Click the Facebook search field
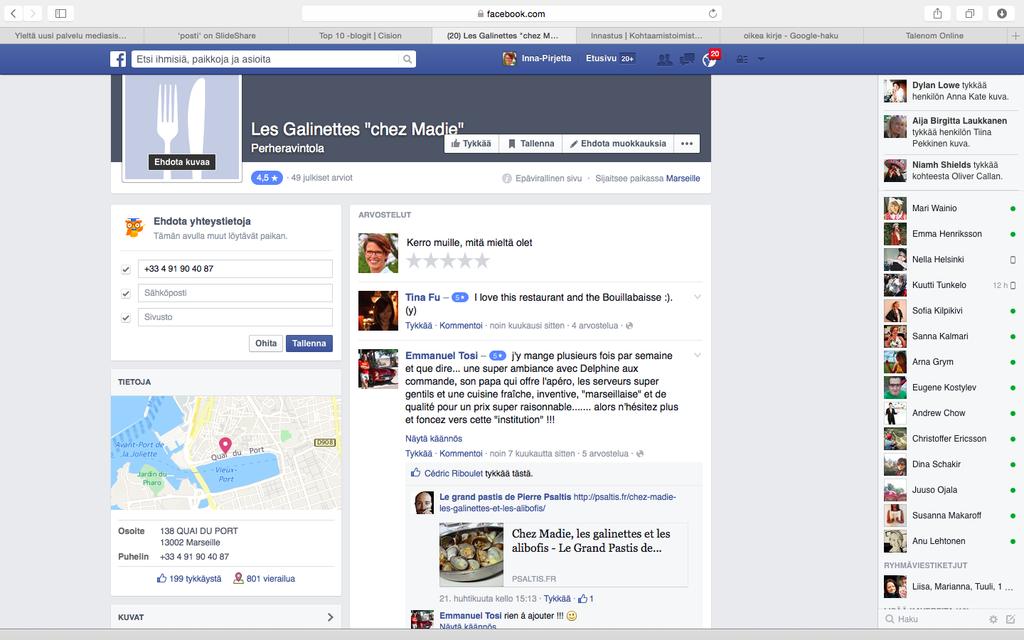The height and width of the screenshot is (640, 1024). tap(266, 59)
